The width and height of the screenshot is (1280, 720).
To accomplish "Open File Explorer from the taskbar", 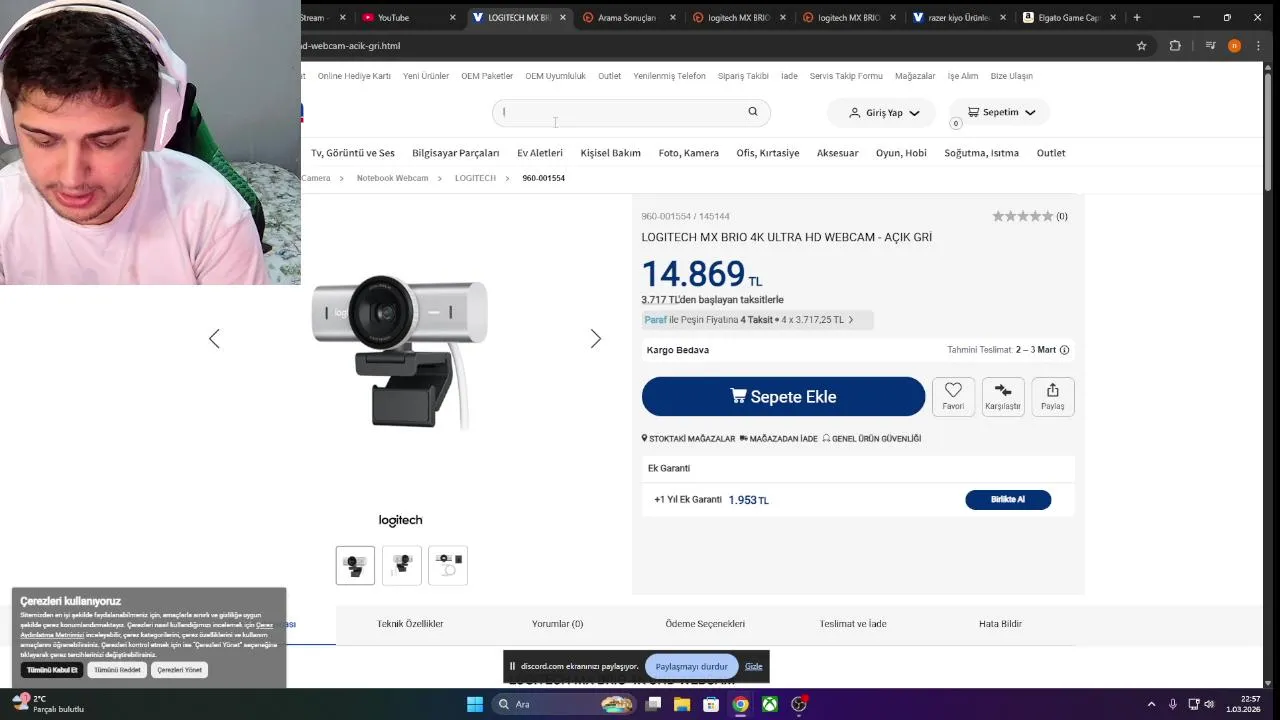I will (x=682, y=704).
